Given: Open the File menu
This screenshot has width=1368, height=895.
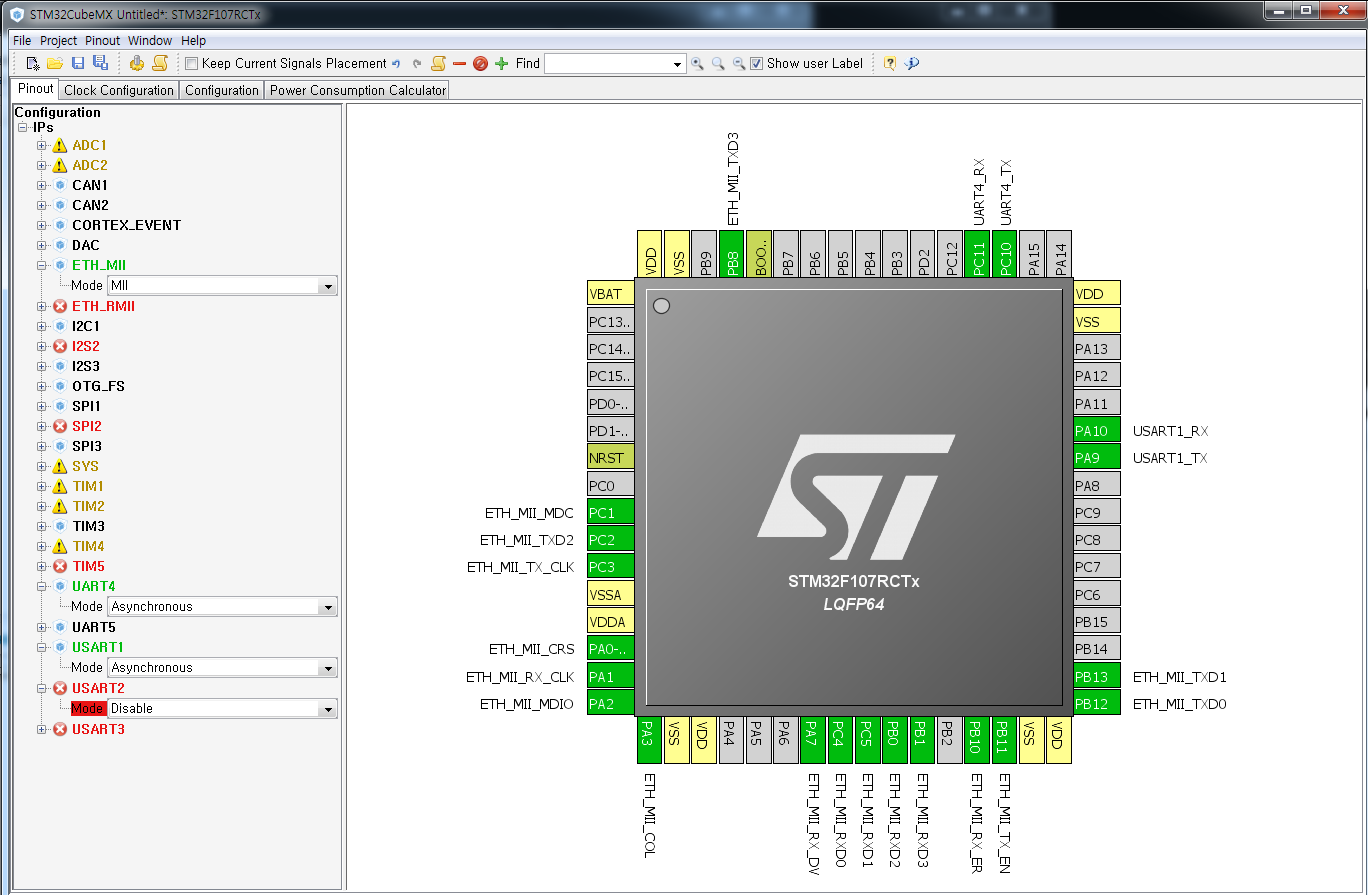Looking at the screenshot, I should point(22,41).
